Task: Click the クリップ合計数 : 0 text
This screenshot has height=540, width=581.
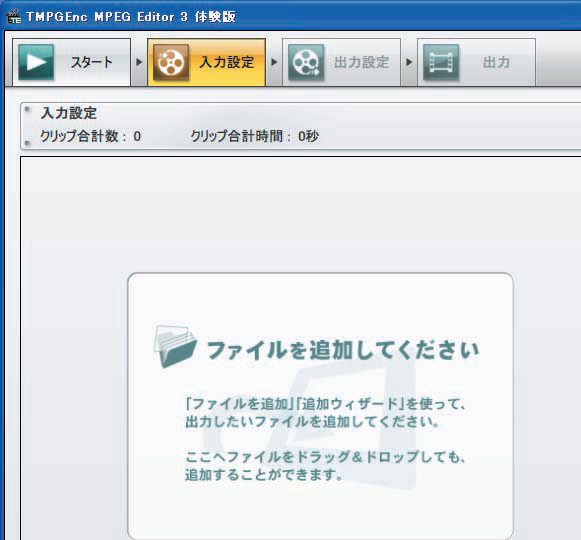Action: 90,136
